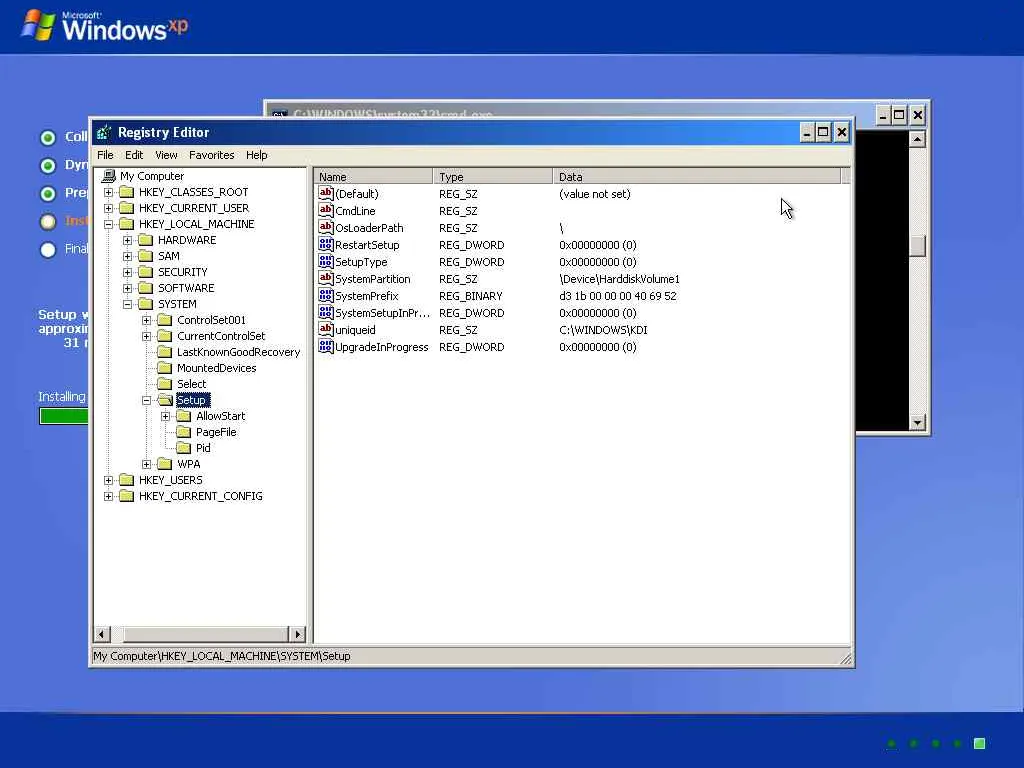Select the (Default) value name
This screenshot has height=768, width=1024.
point(357,194)
